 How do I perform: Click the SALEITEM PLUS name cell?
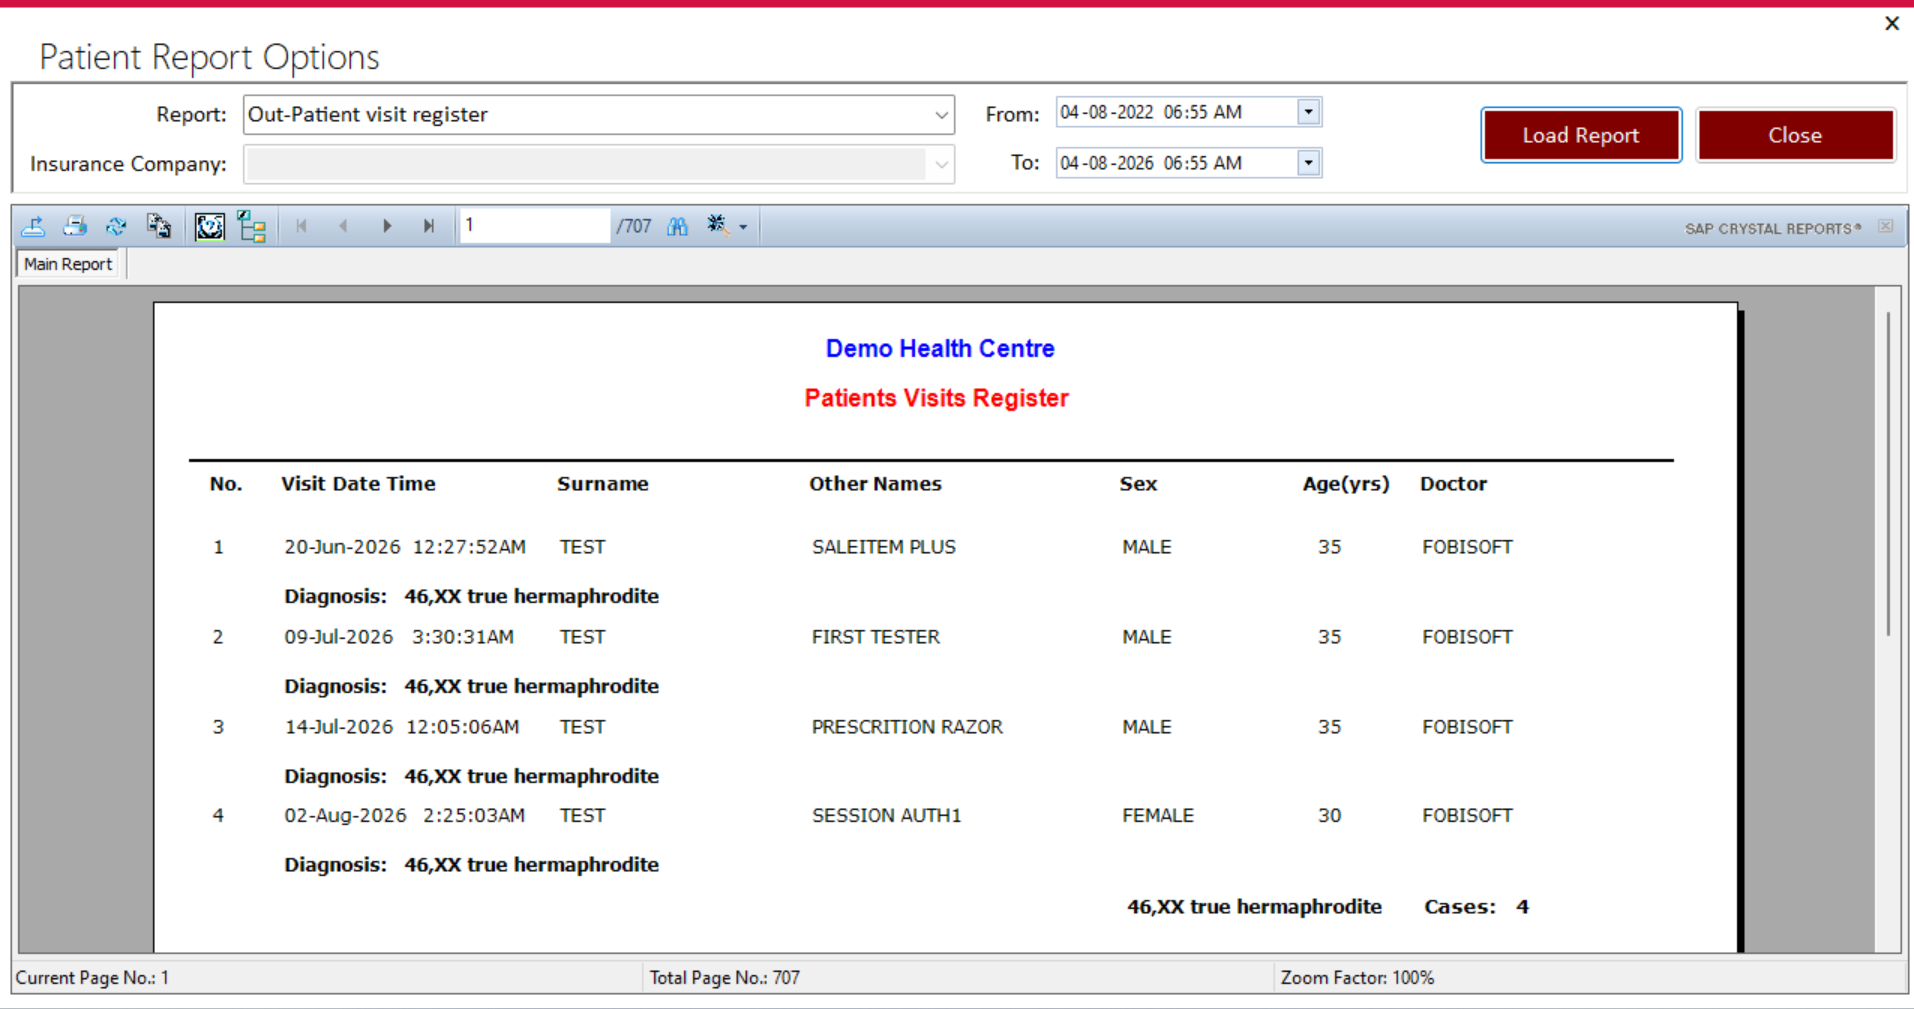[884, 547]
